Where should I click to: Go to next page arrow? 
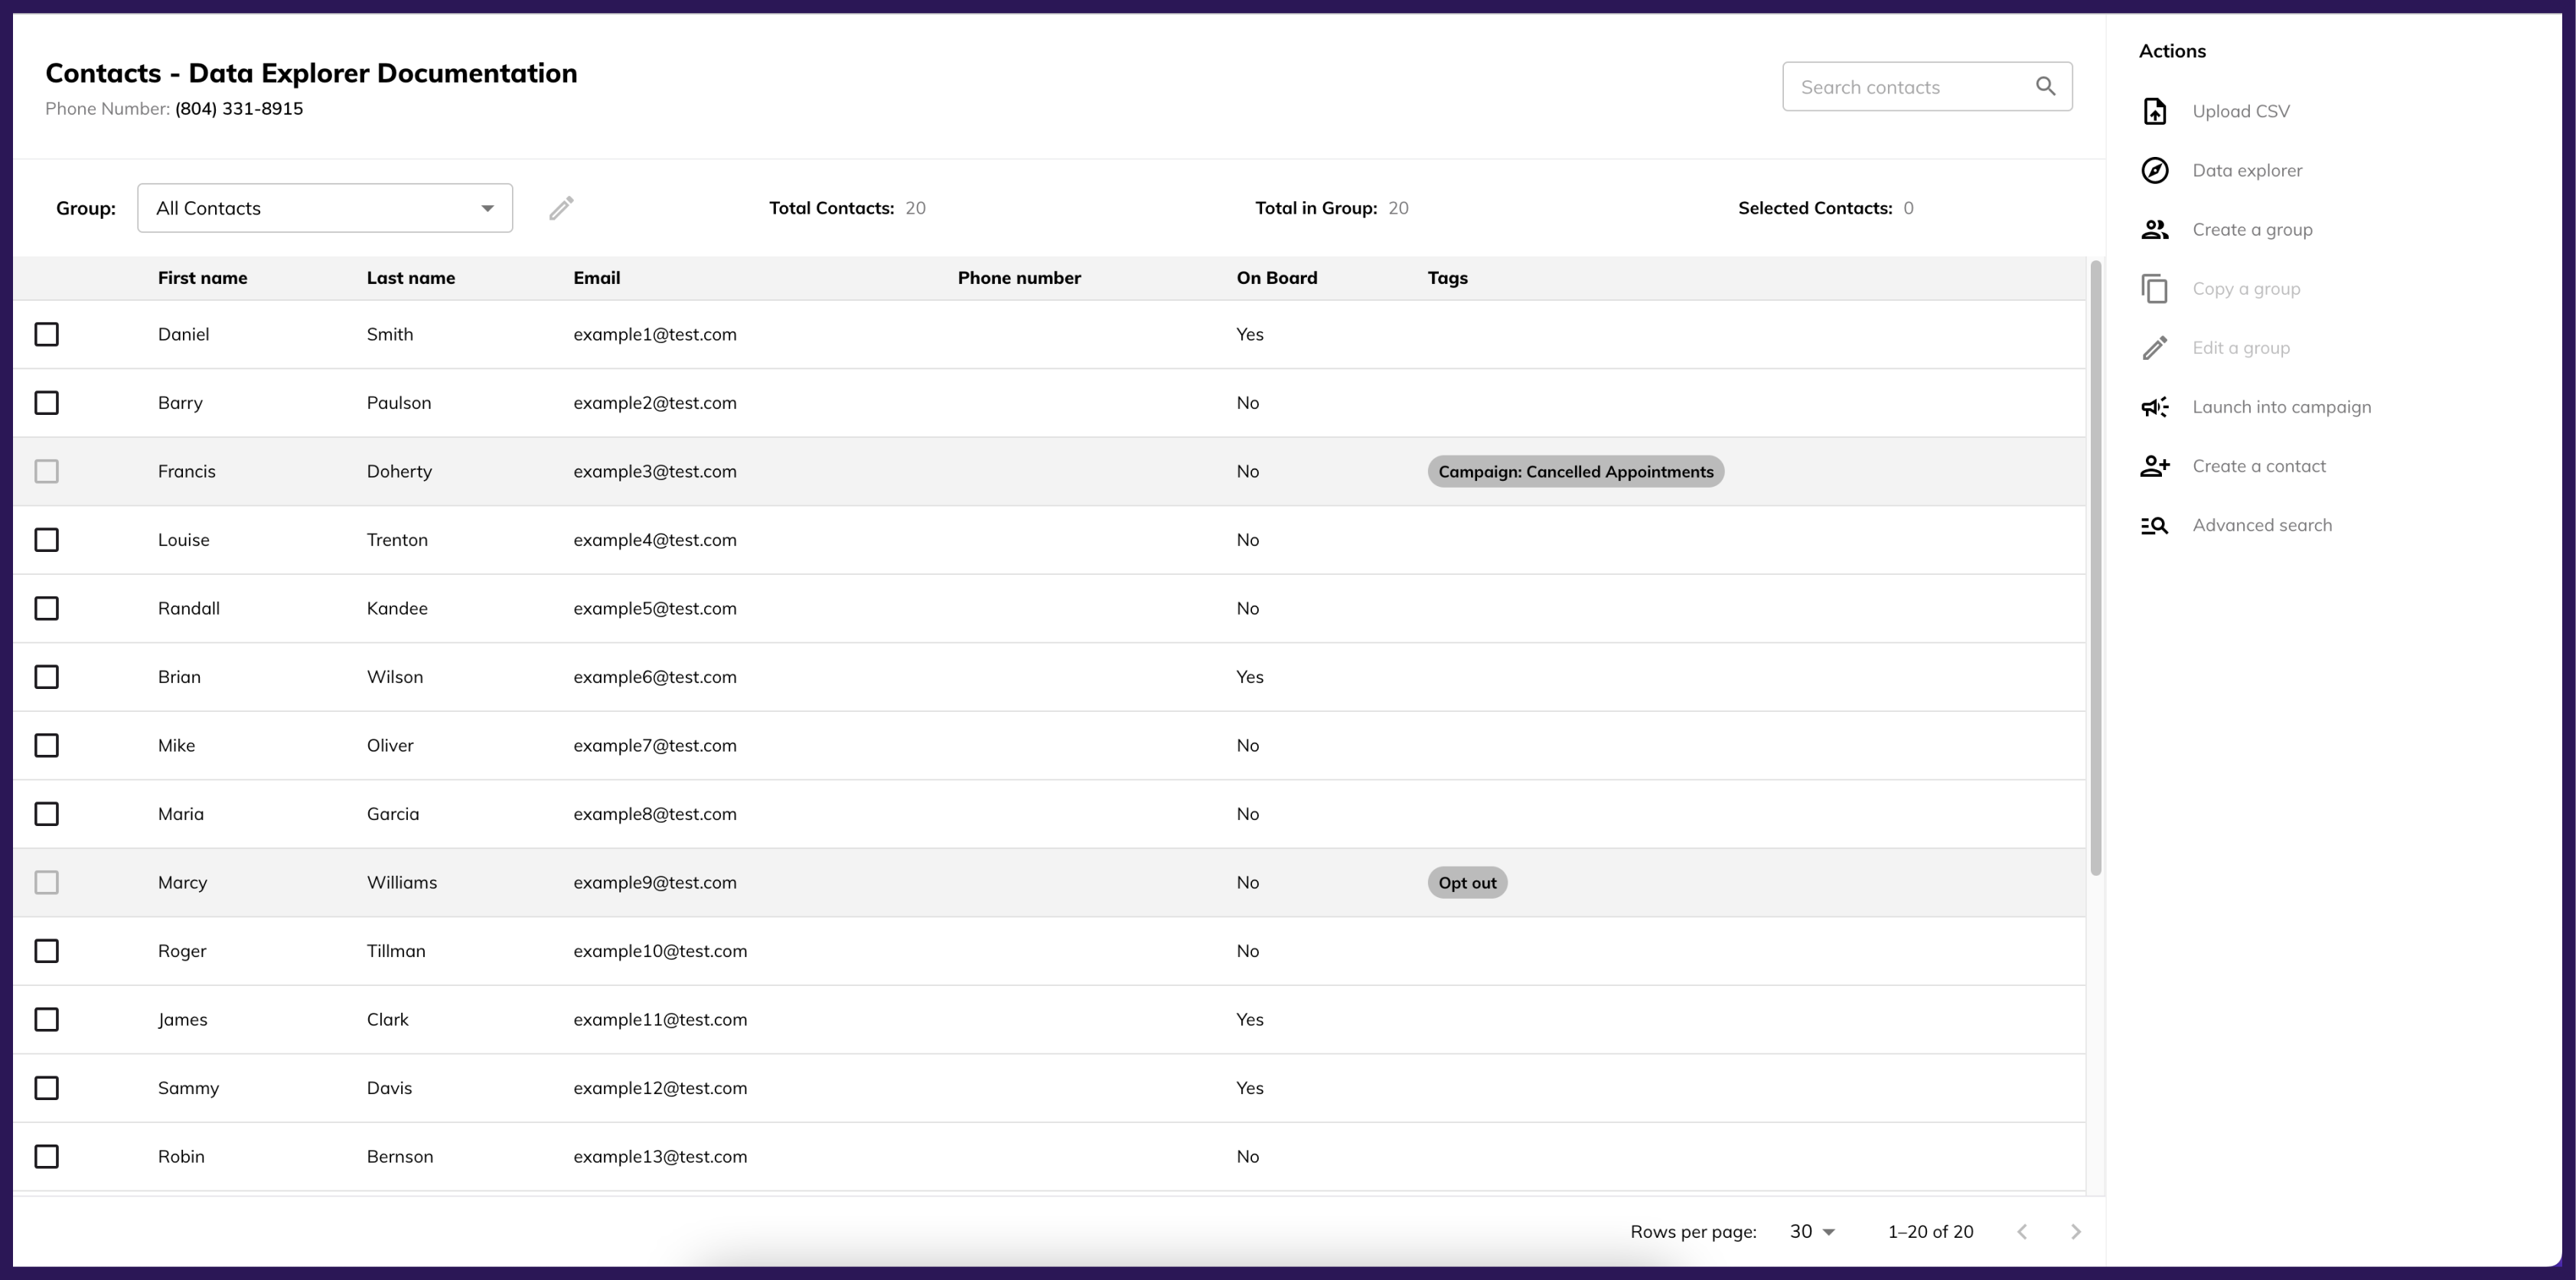(x=2075, y=1231)
